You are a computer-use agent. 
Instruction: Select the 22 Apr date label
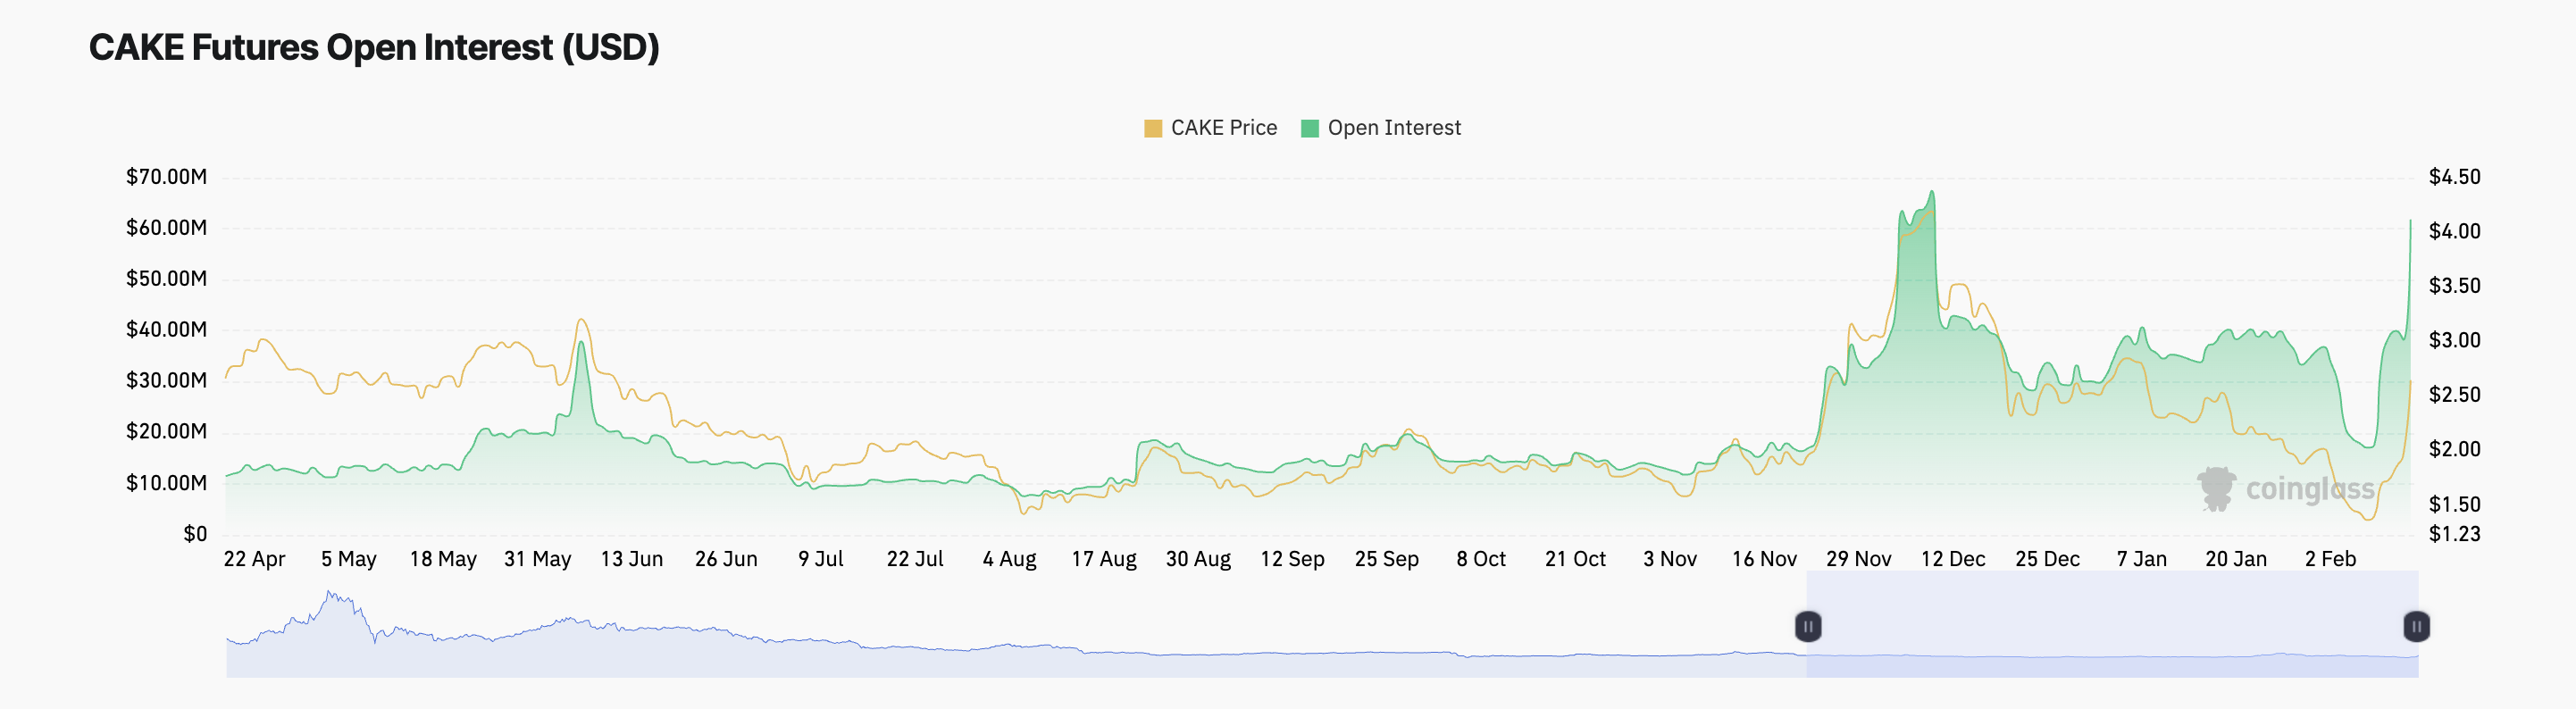pyautogui.click(x=254, y=559)
